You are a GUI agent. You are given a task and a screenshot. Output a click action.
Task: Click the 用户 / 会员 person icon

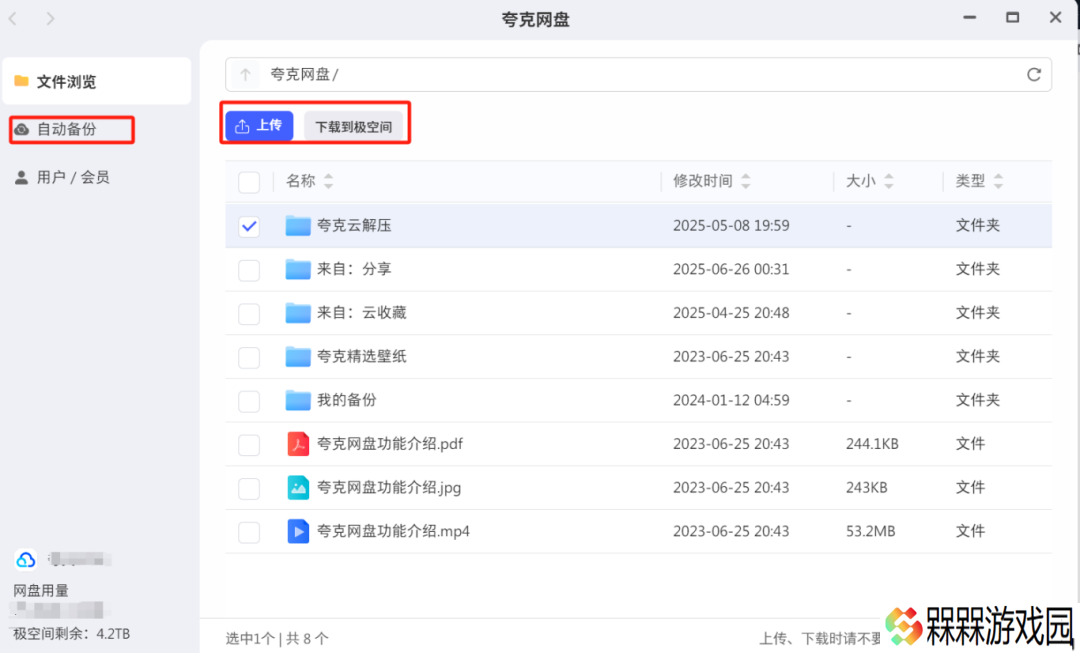[22, 178]
